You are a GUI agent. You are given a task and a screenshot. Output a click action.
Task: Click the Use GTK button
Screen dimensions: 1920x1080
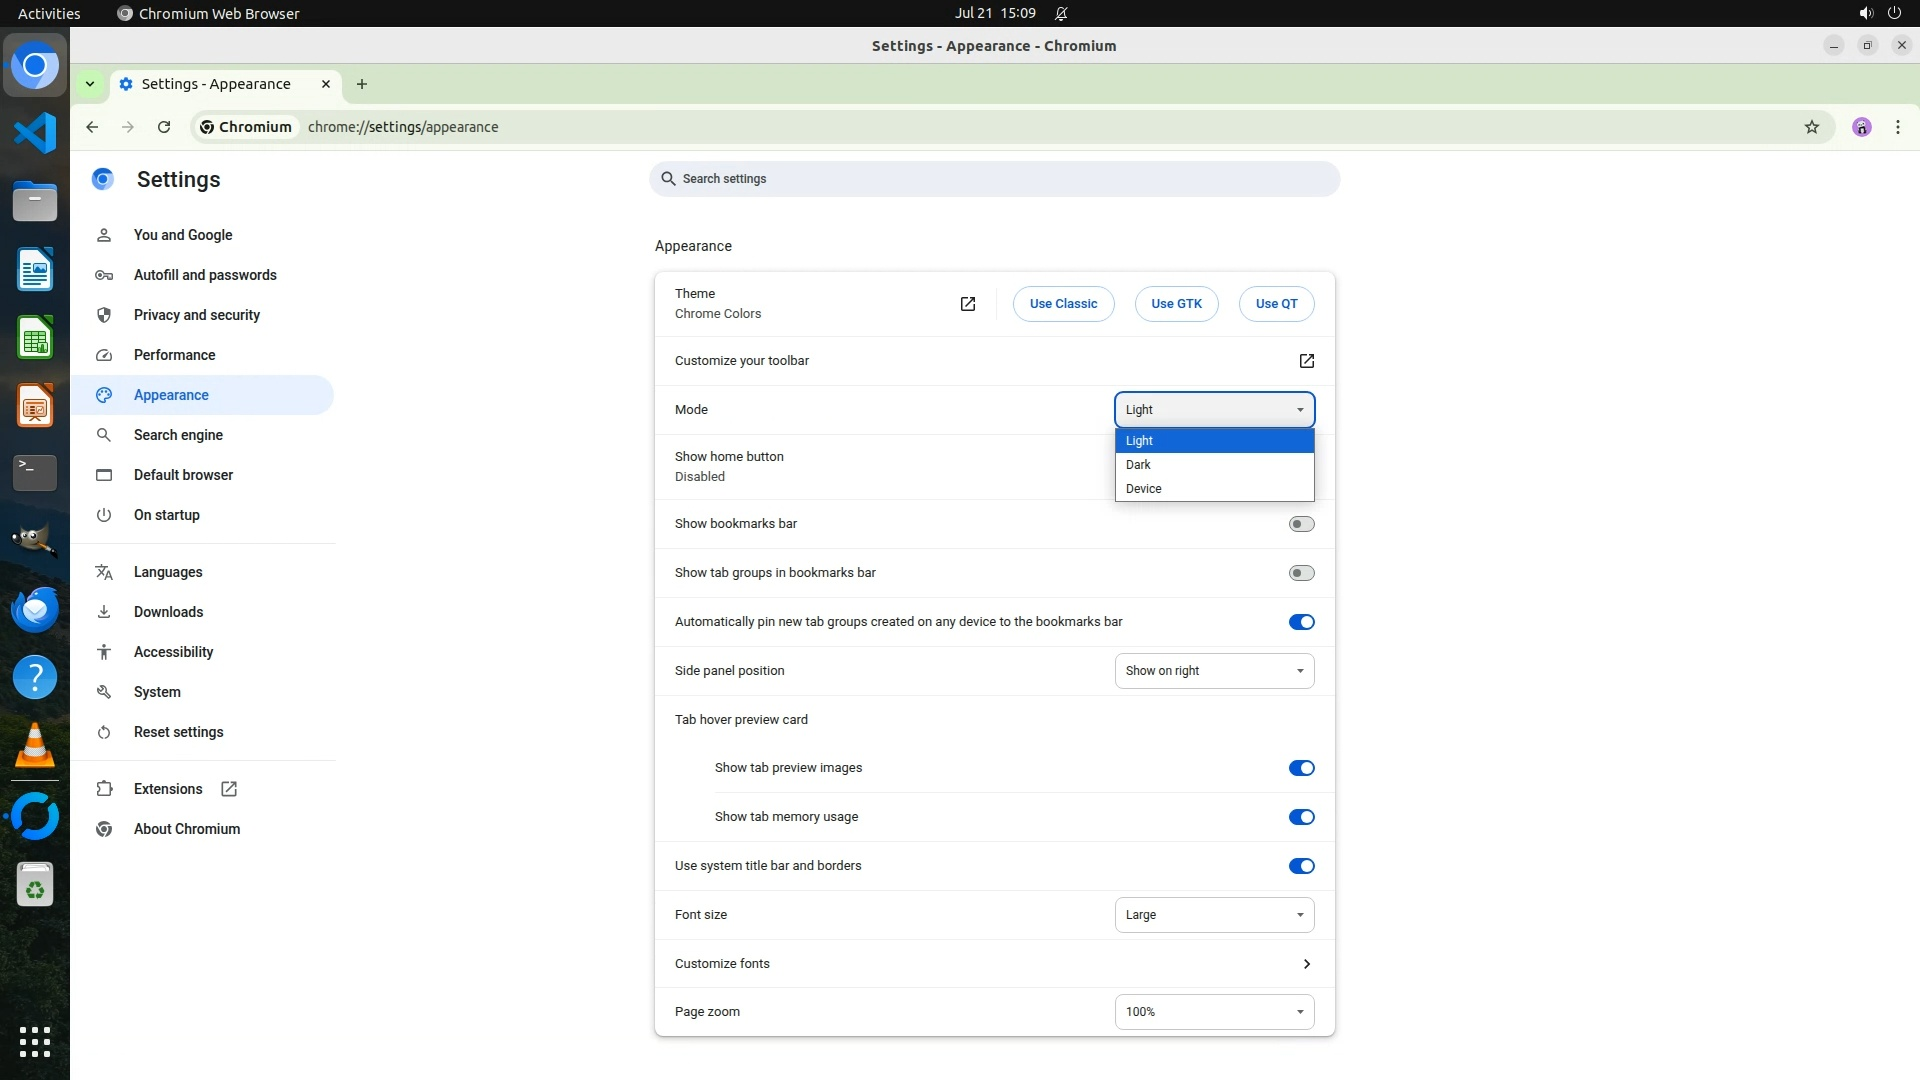tap(1176, 304)
